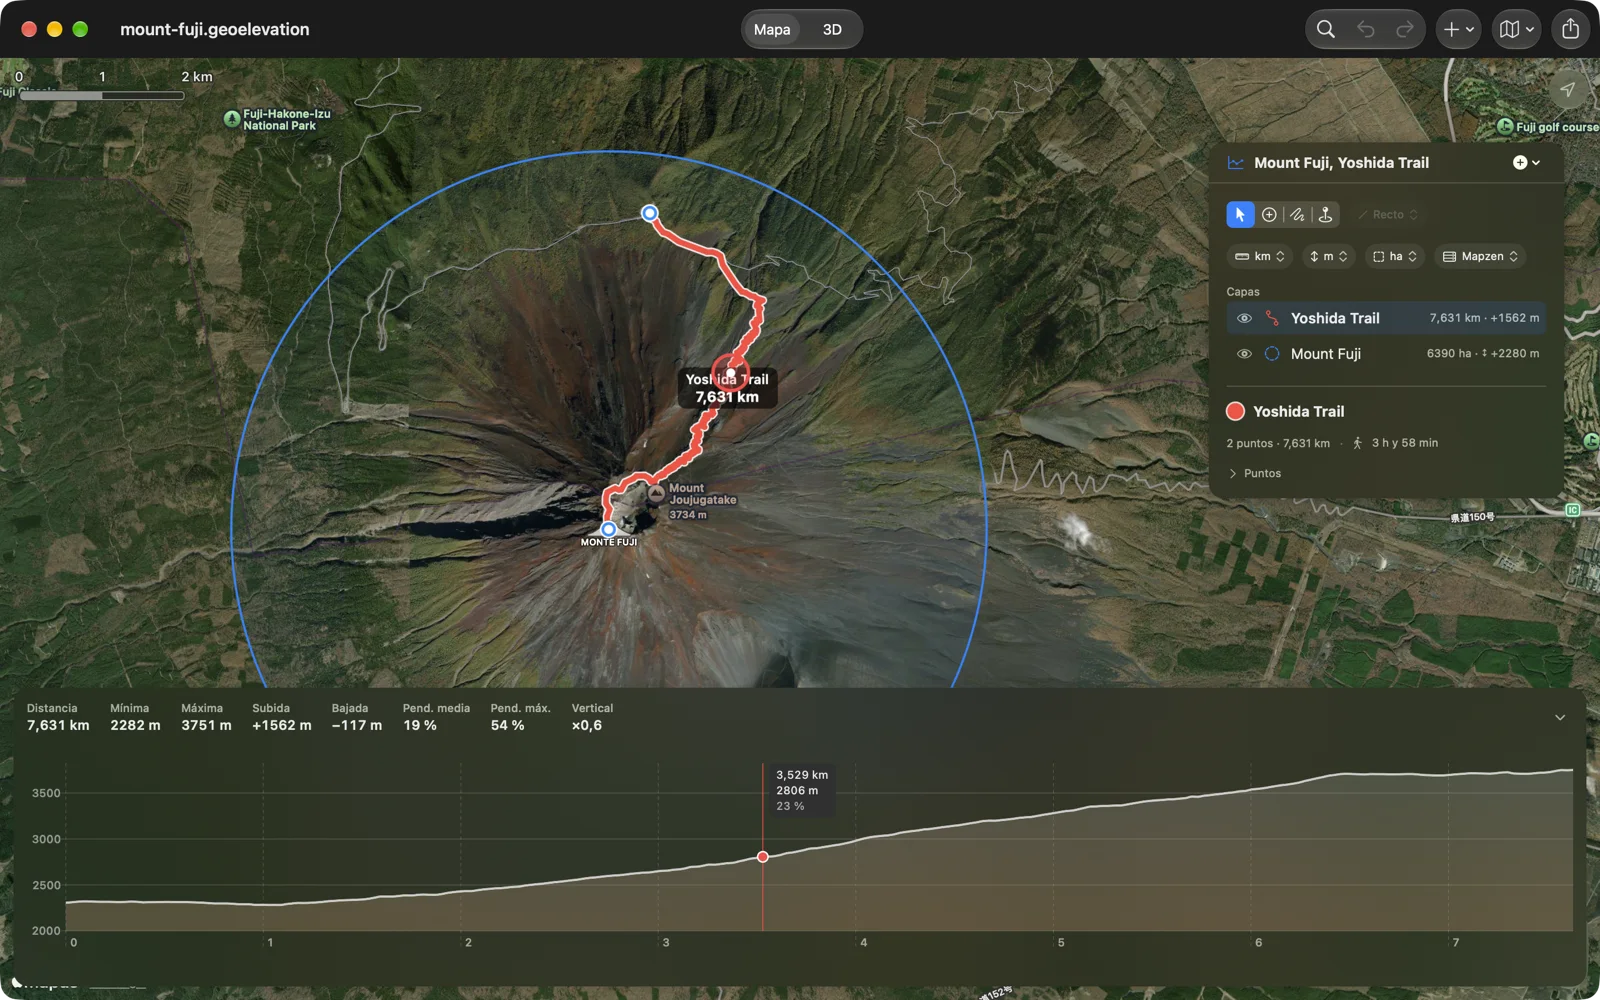Click the trail end point at Monte Fuji
The width and height of the screenshot is (1600, 1000).
[x=608, y=529]
